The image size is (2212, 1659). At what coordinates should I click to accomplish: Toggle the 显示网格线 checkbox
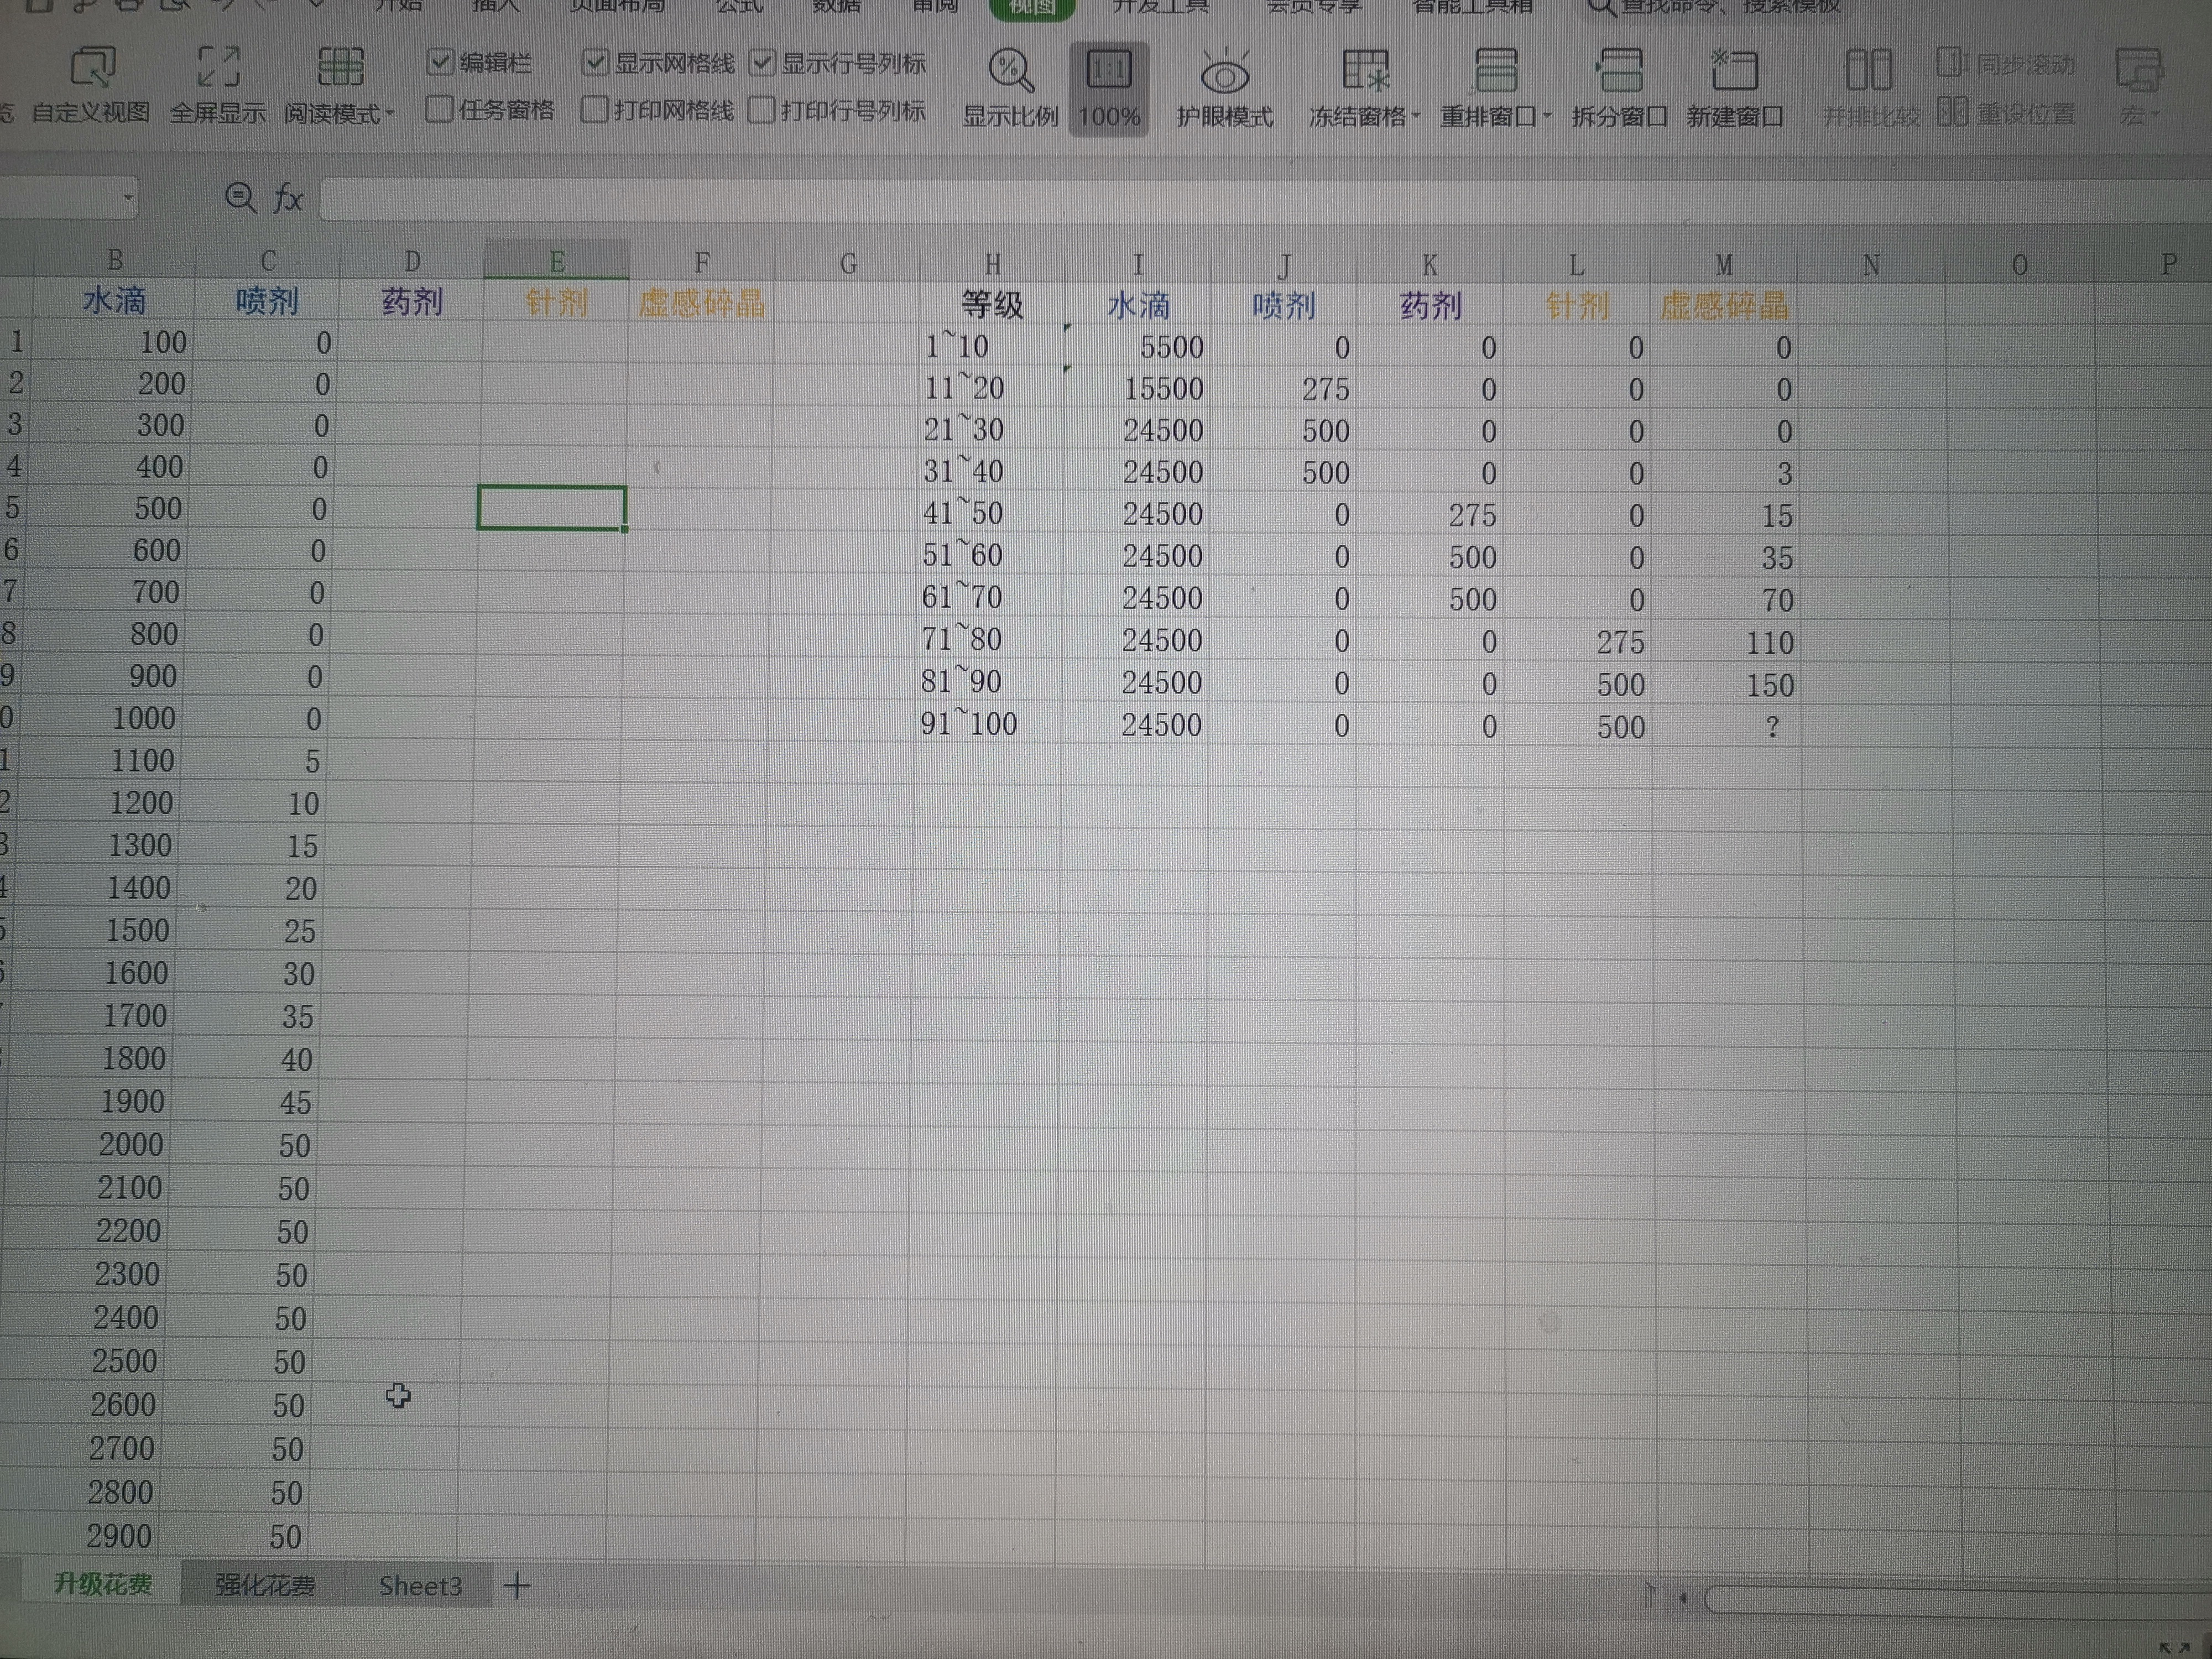click(x=595, y=63)
